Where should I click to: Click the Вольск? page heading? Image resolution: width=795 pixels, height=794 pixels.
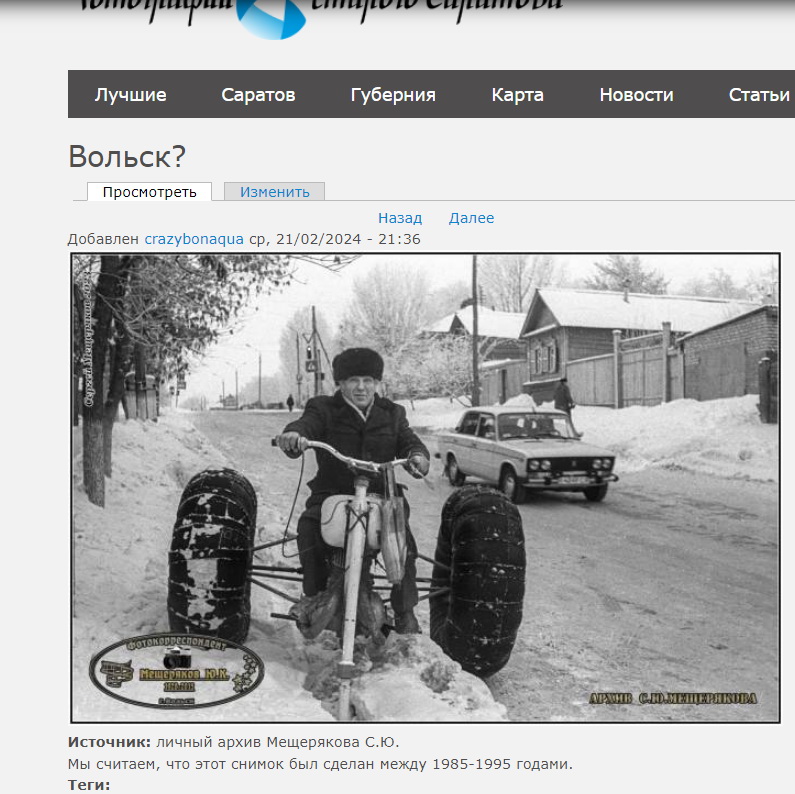tap(127, 156)
